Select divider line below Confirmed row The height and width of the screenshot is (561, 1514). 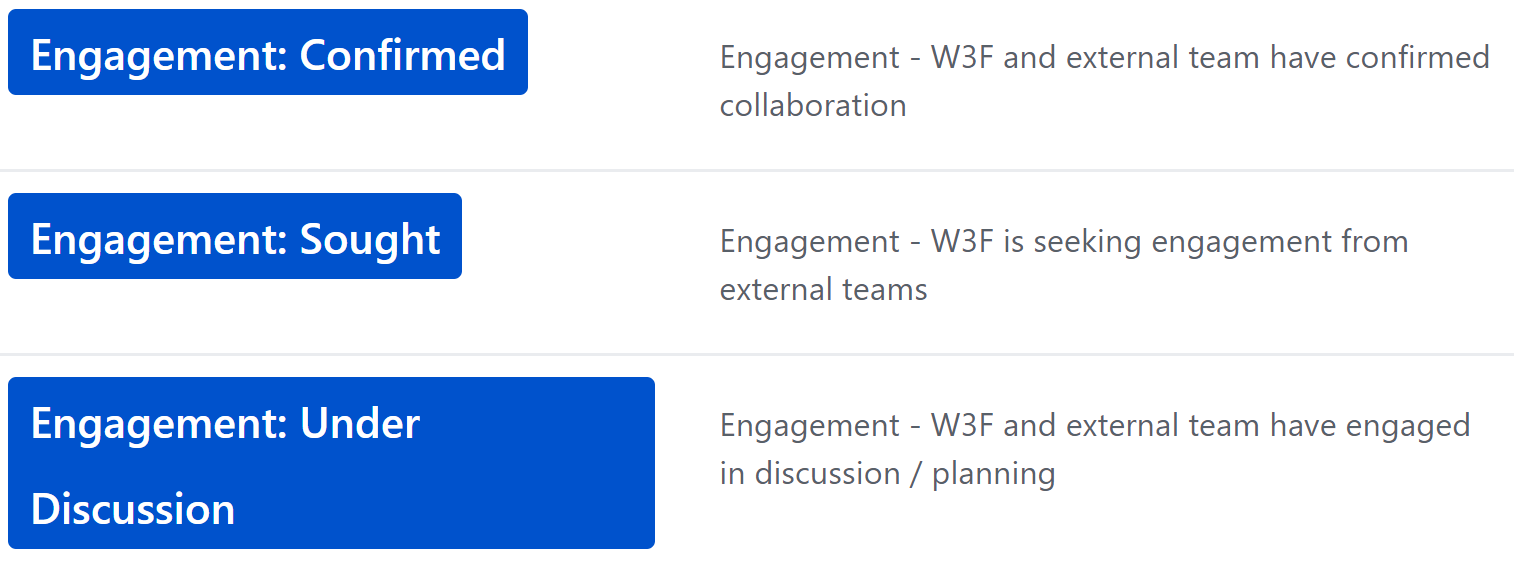coord(757,170)
